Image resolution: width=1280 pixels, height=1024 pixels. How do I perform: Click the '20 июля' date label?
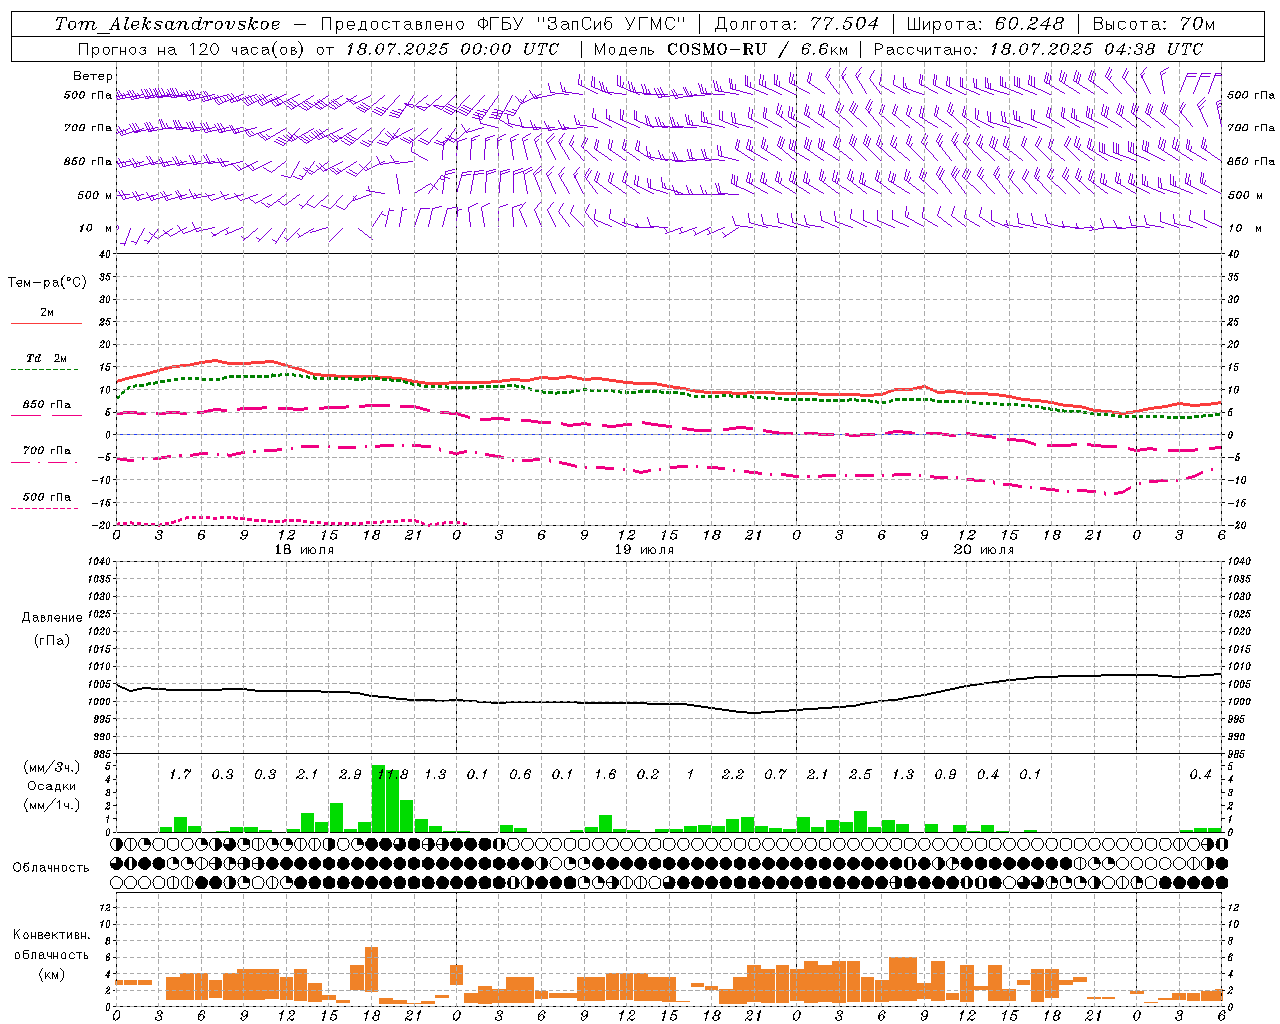point(984,550)
